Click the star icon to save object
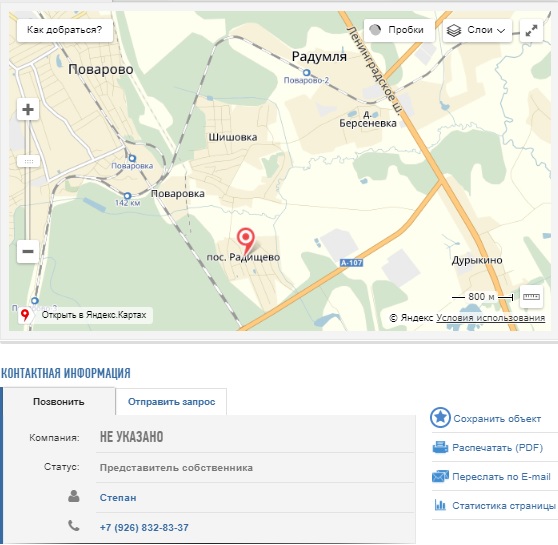558x545 pixels. point(440,418)
